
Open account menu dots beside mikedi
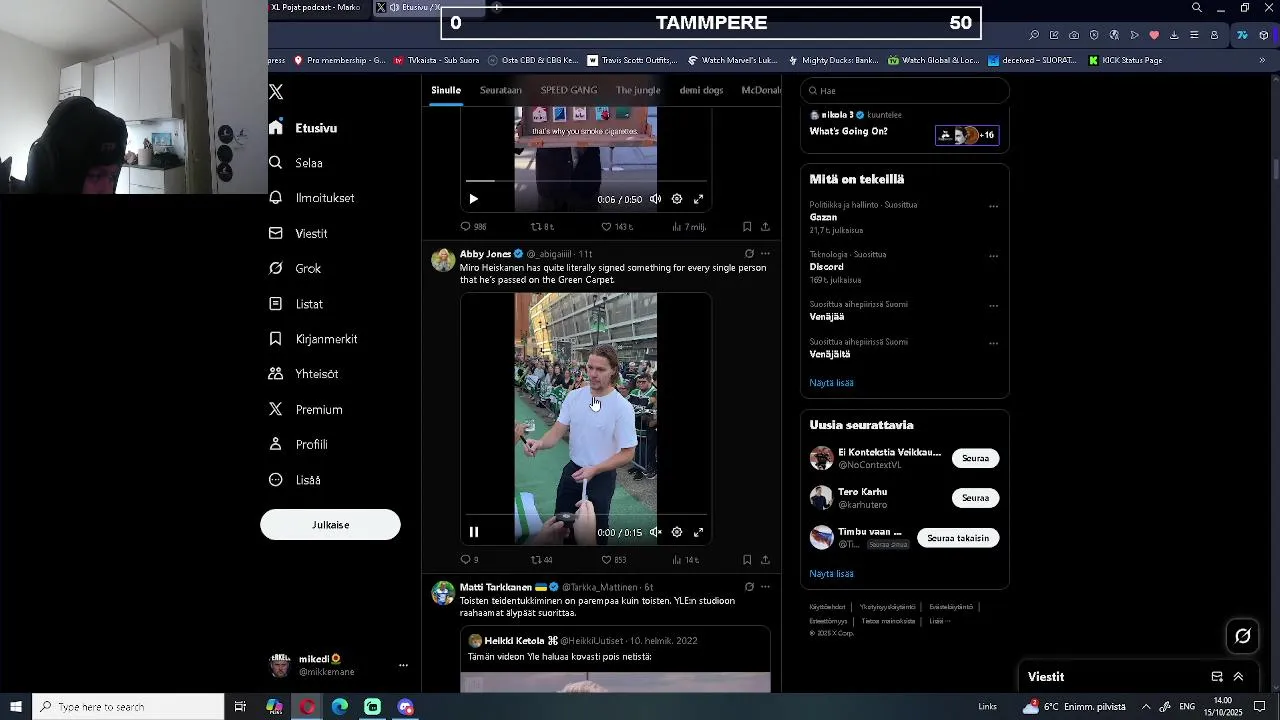[x=403, y=665]
